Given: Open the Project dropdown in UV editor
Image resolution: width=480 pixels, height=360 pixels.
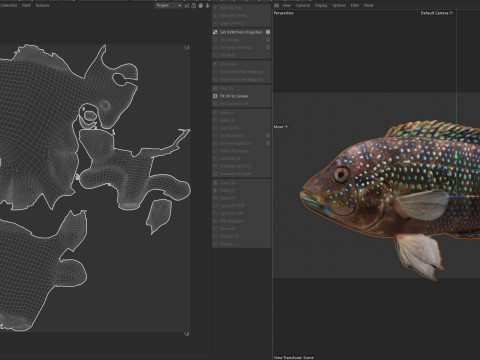Looking at the screenshot, I should [x=168, y=5].
